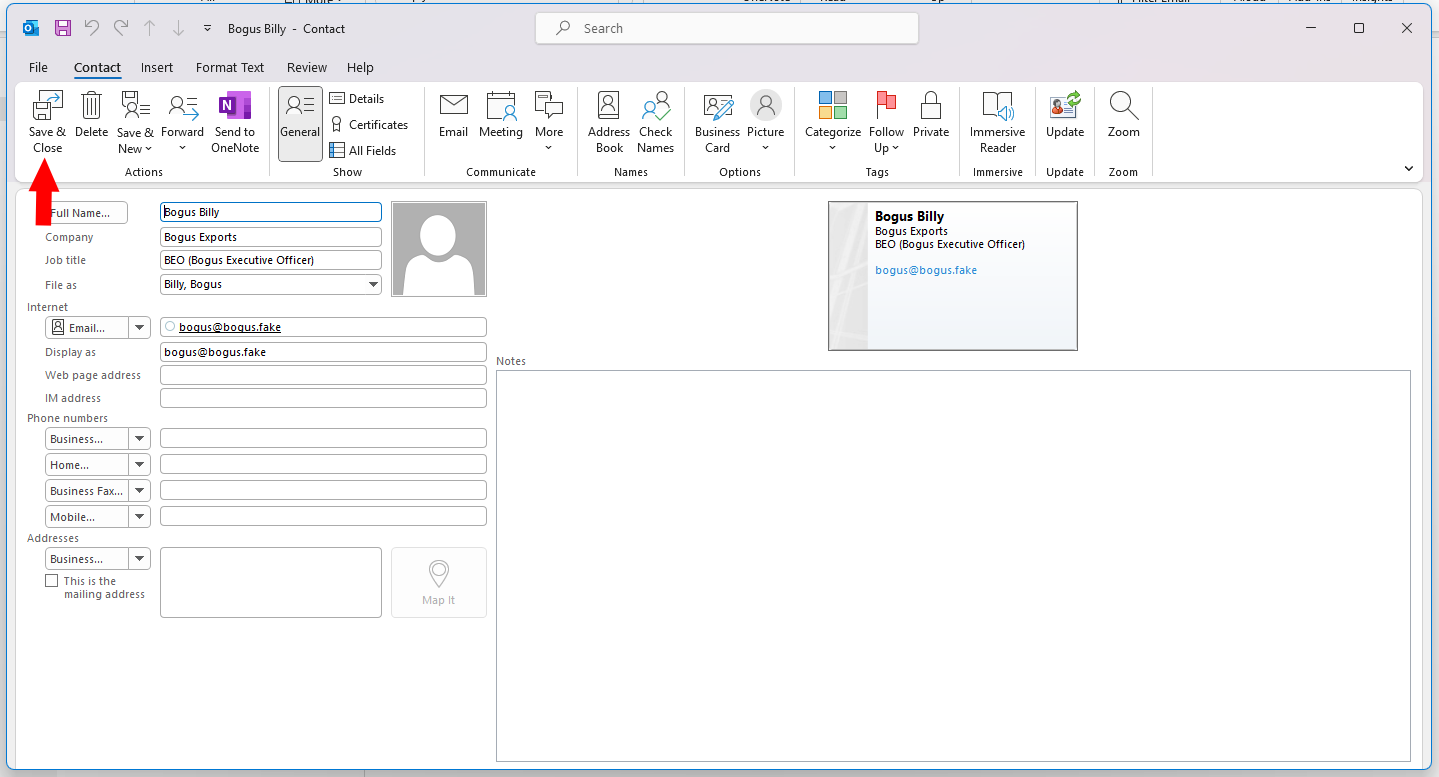Image resolution: width=1439 pixels, height=777 pixels.
Task: Check 'This is the mailing address' box
Action: click(52, 581)
